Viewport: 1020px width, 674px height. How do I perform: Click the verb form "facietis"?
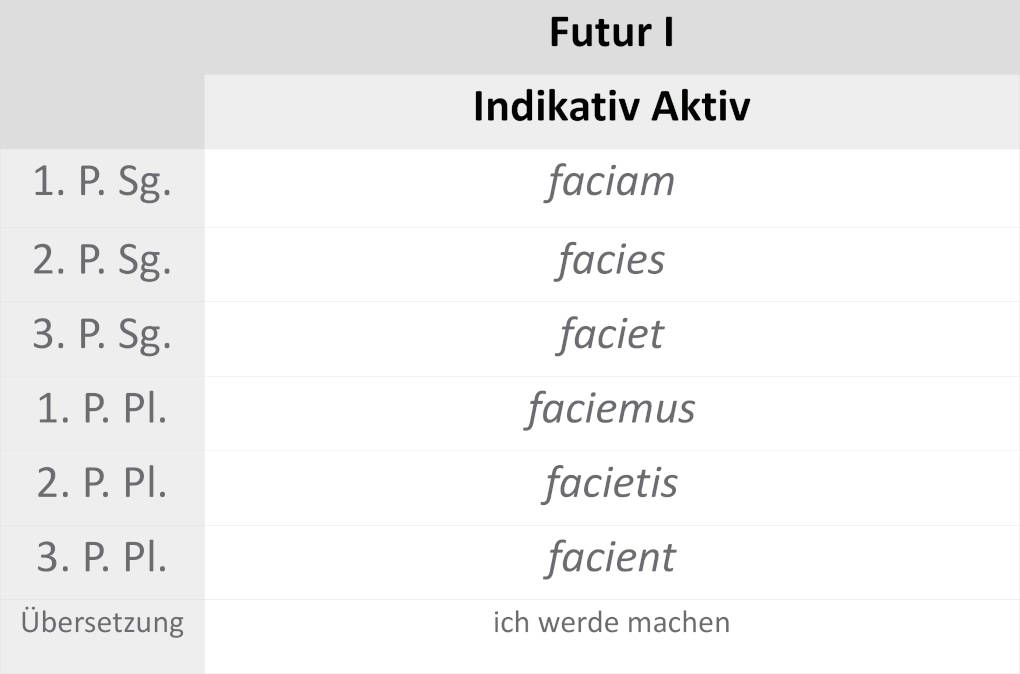pyautogui.click(x=611, y=483)
